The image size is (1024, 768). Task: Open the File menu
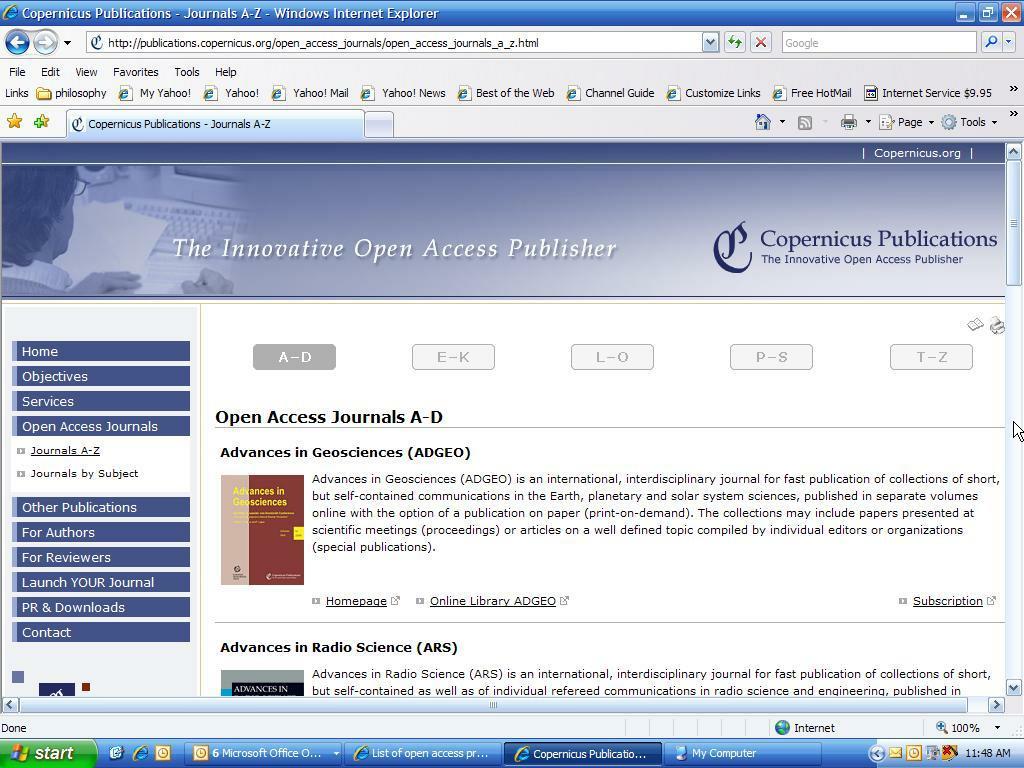click(x=17, y=72)
